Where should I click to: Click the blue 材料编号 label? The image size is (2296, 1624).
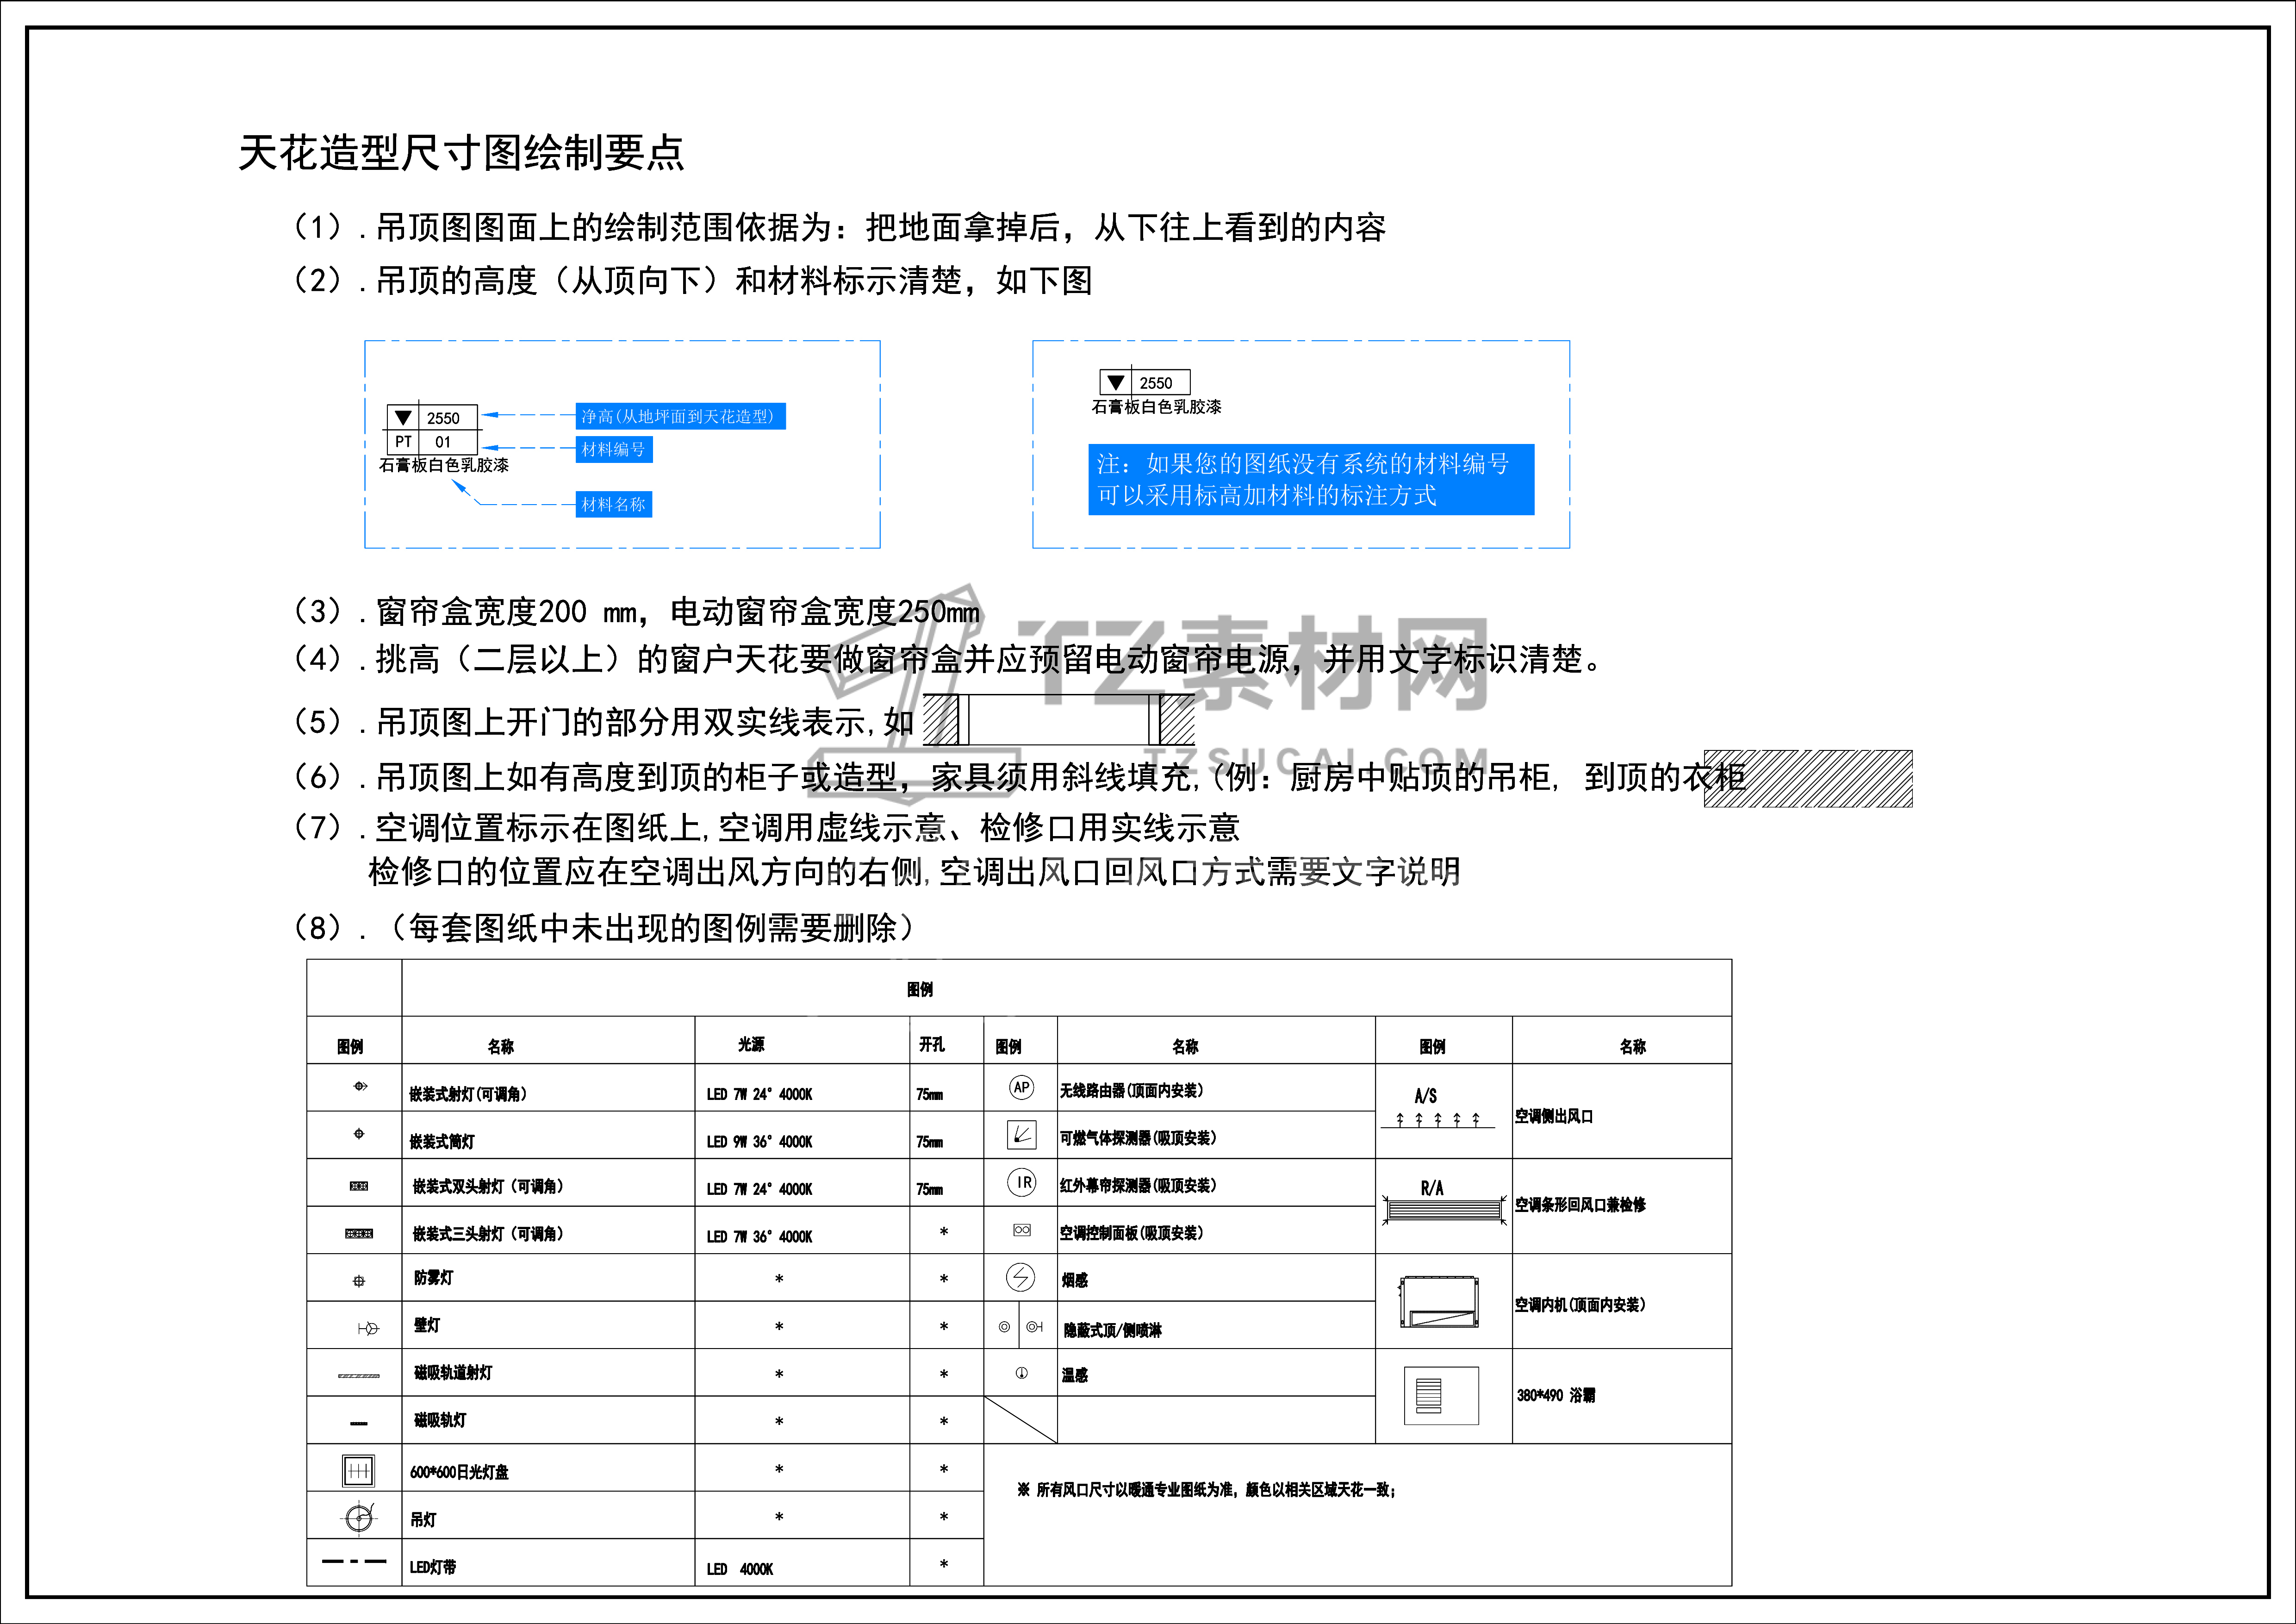(614, 450)
